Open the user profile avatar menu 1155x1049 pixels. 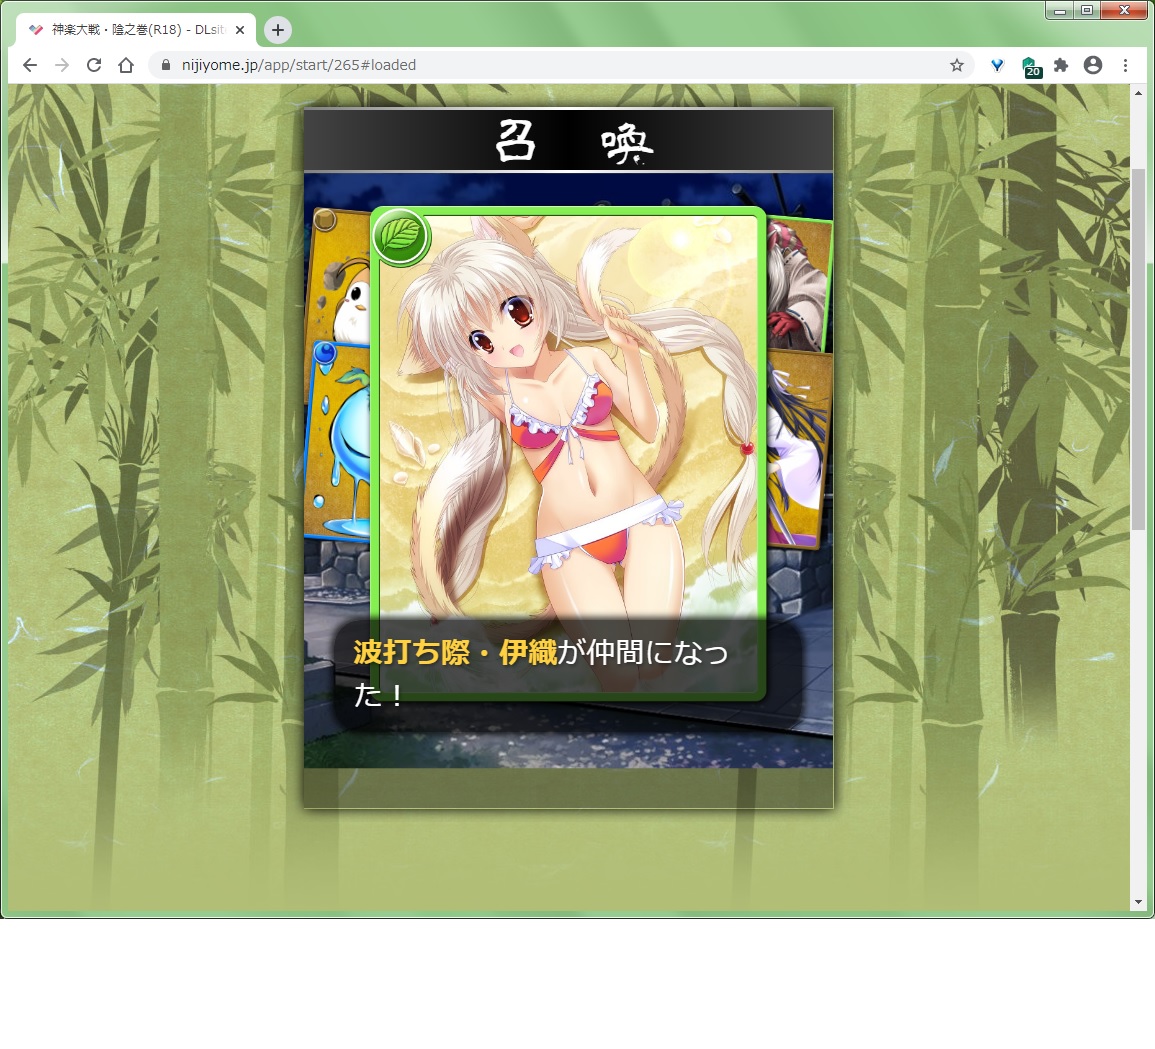1093,65
